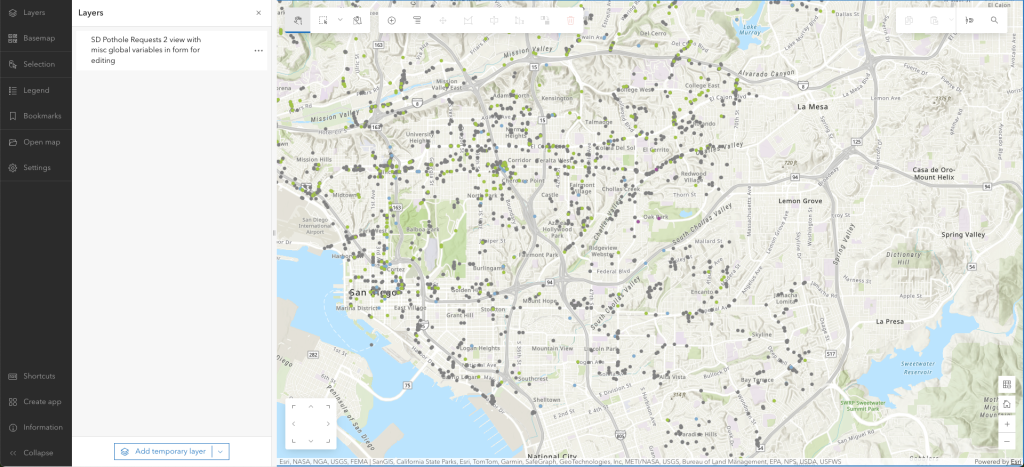Select the pan hand tool

tap(298, 20)
